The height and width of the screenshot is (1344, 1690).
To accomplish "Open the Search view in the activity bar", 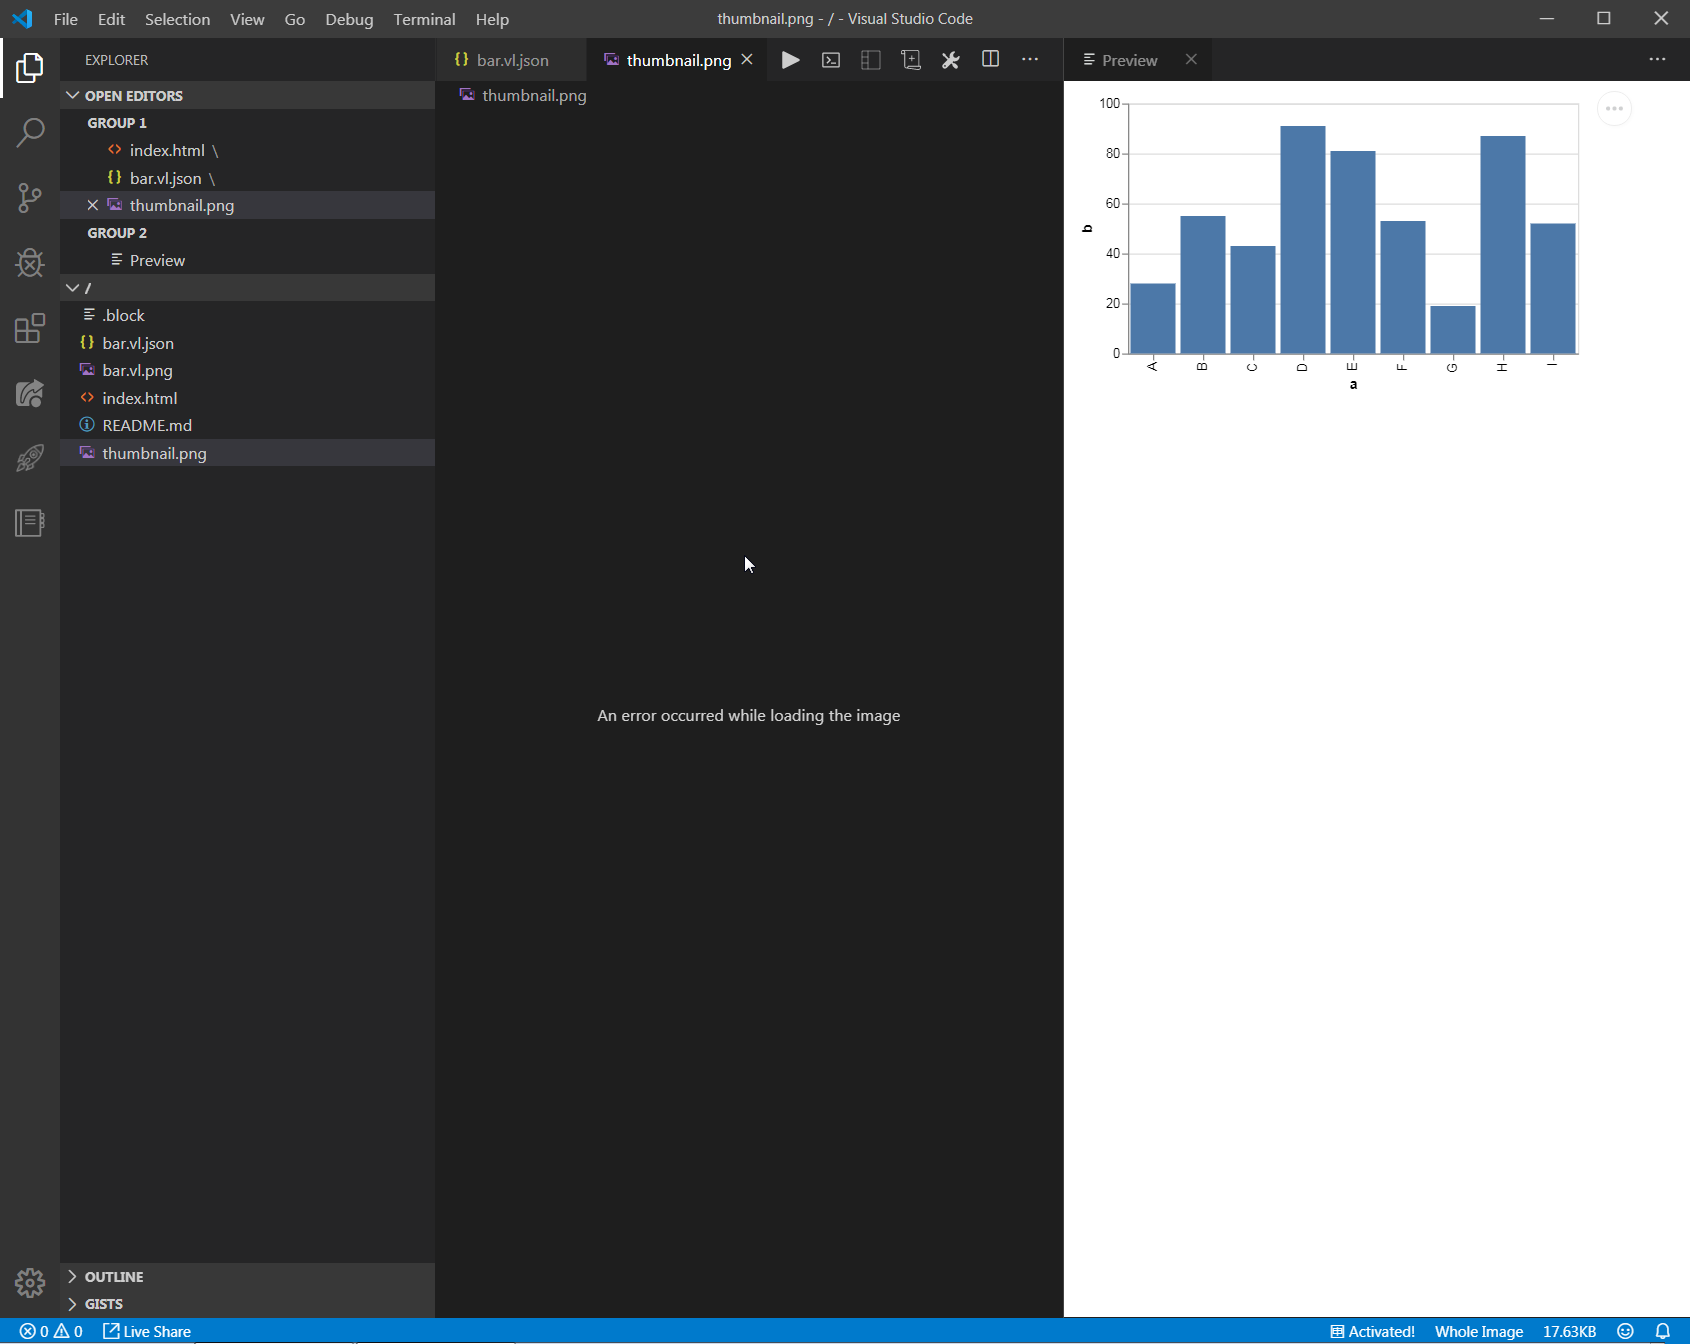I will point(30,133).
